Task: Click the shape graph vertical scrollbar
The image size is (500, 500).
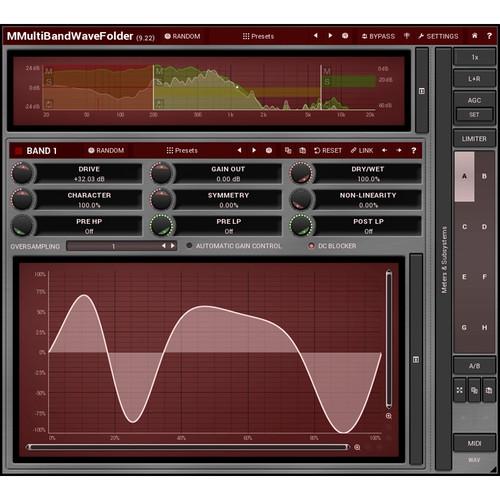Action: click(389, 339)
